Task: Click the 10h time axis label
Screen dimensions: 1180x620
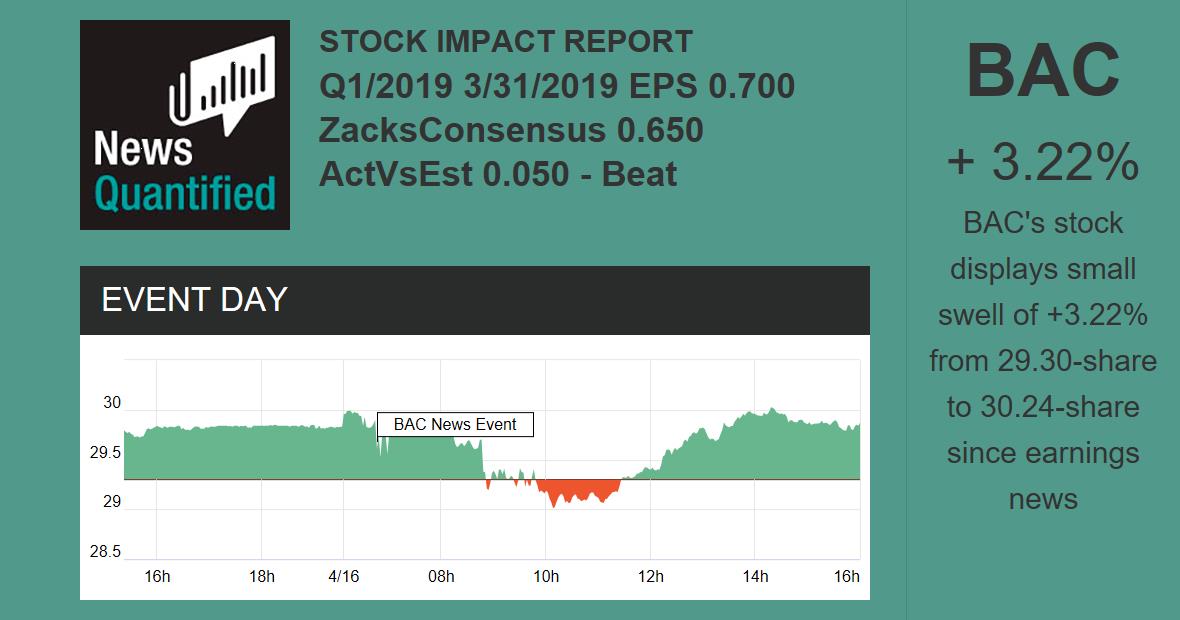Action: click(x=546, y=576)
